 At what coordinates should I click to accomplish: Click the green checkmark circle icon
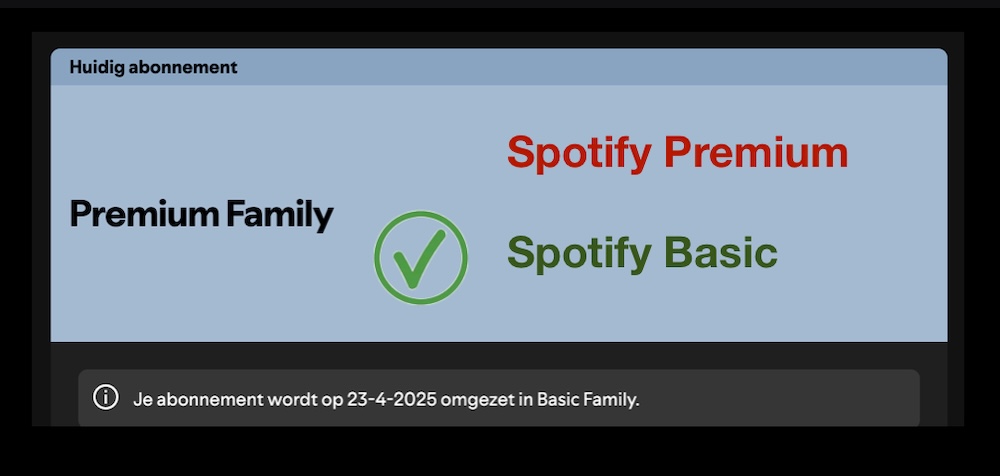421,258
